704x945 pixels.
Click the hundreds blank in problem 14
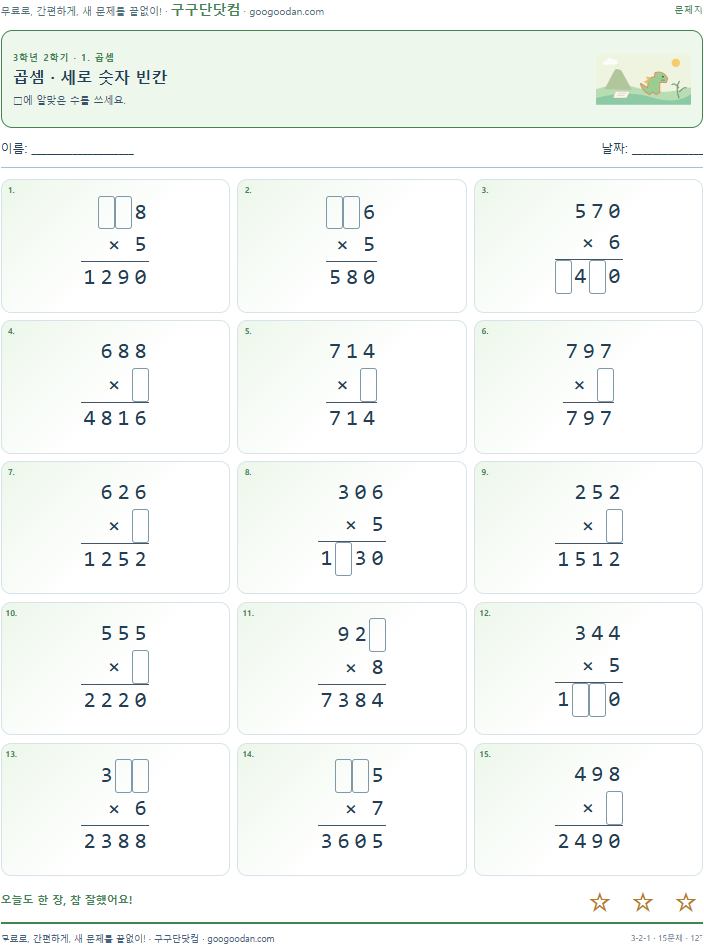pos(344,776)
